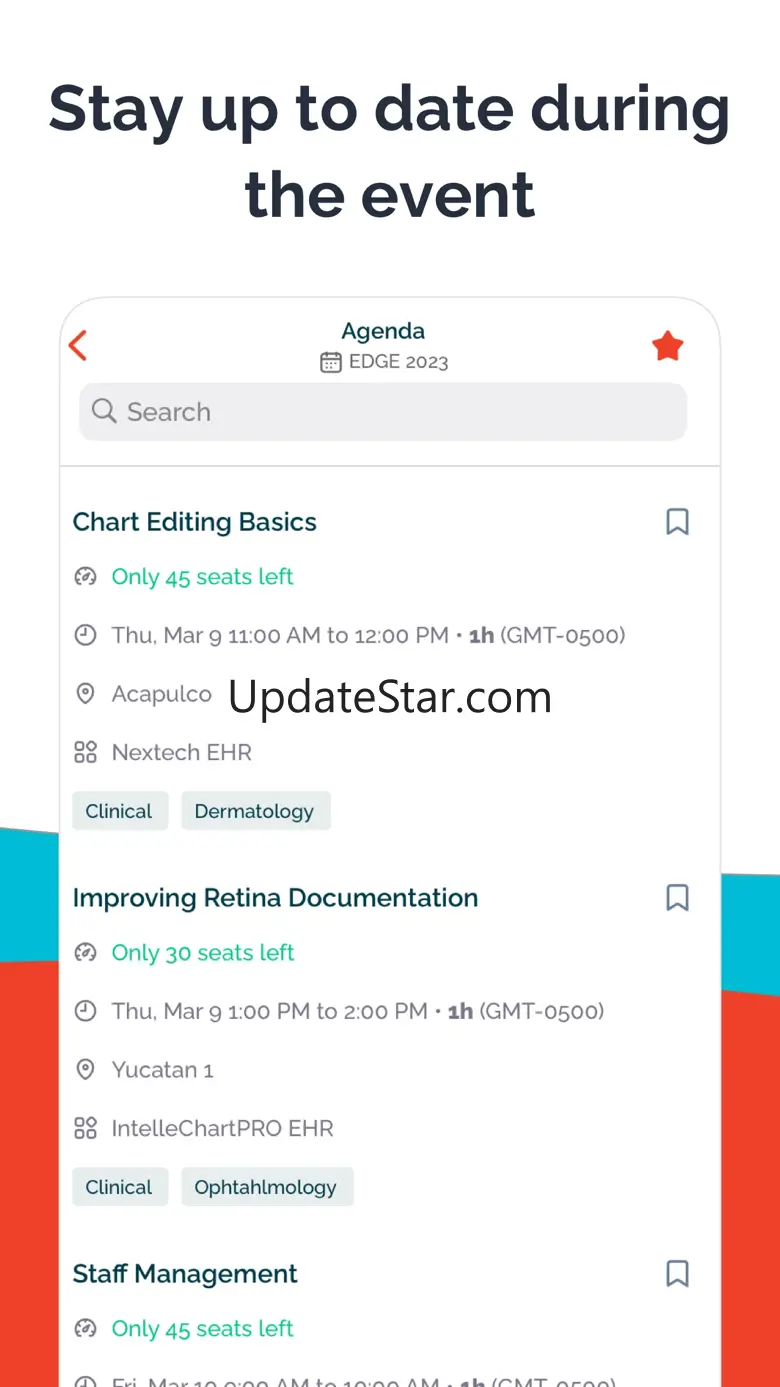The height and width of the screenshot is (1387, 780).
Task: Click the seats gauge icon under Chart Editing Basics
Action: pos(86,577)
